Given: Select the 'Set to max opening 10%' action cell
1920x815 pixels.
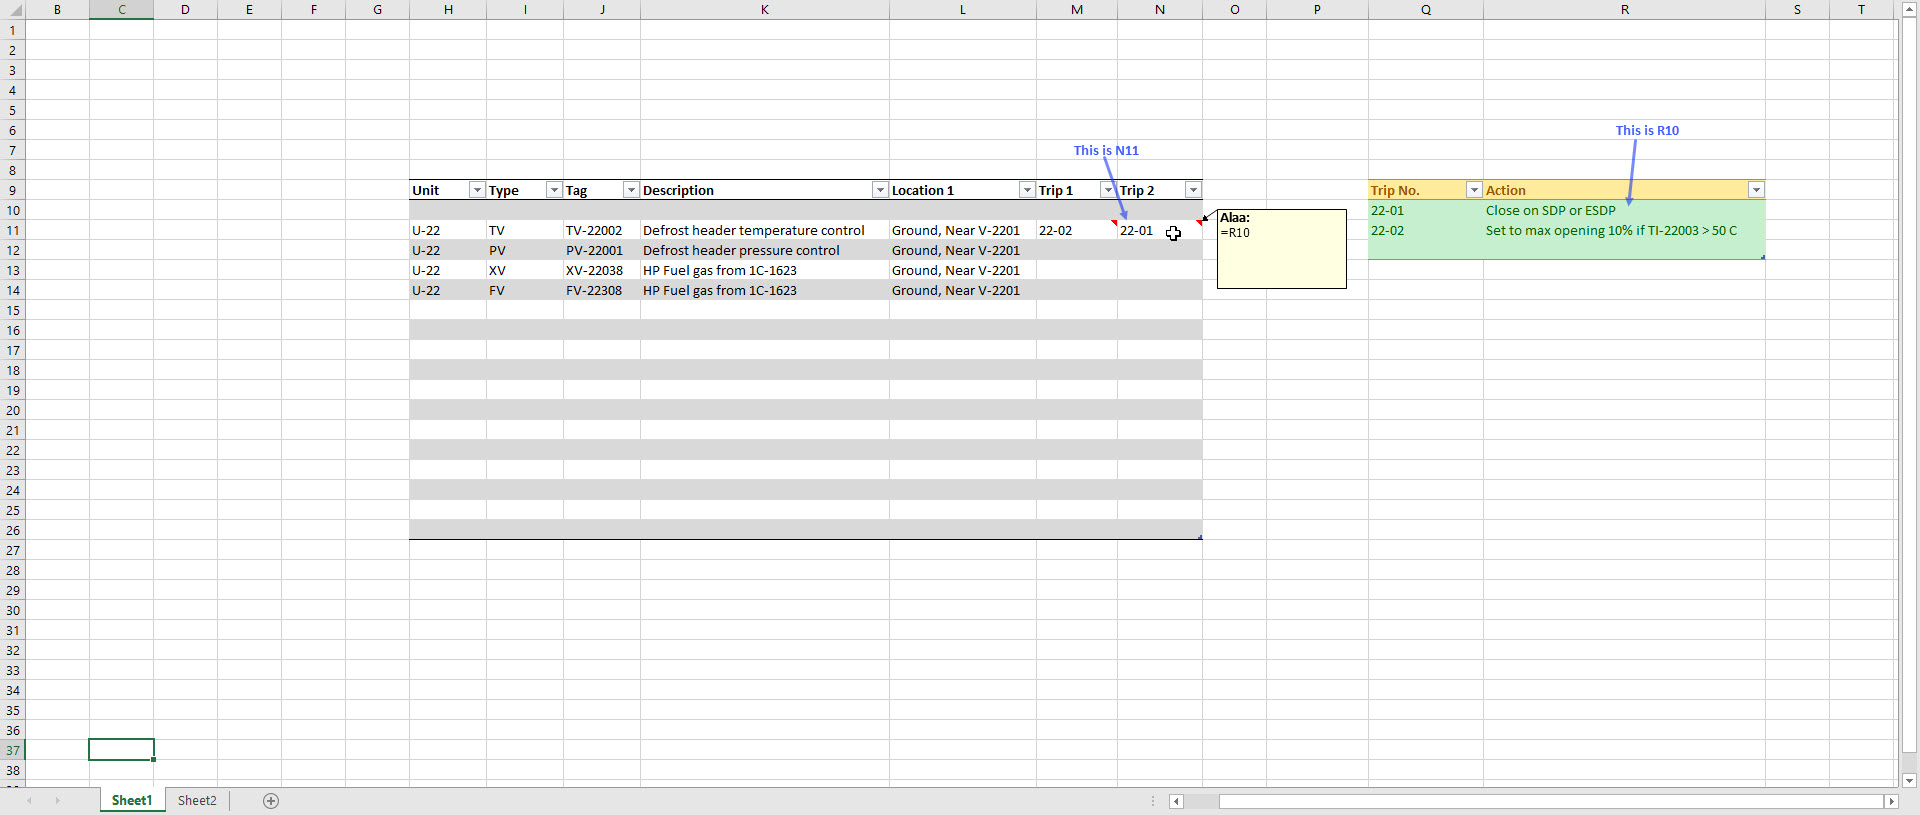Looking at the screenshot, I should [1625, 230].
